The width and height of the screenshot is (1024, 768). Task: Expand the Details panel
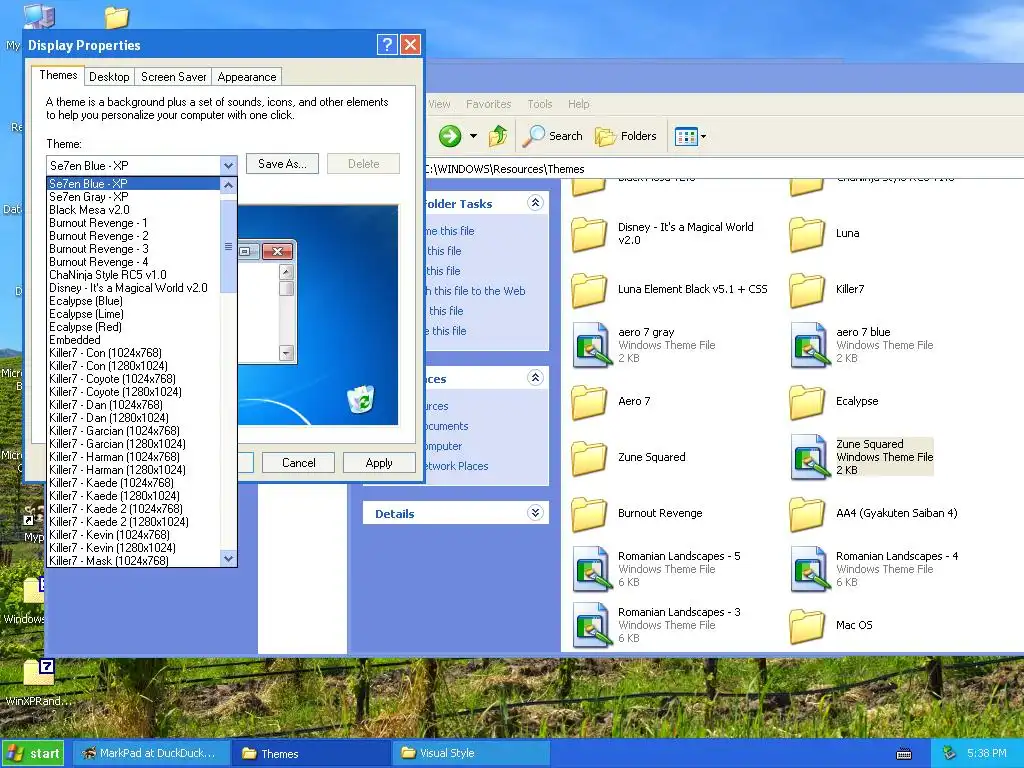[535, 513]
